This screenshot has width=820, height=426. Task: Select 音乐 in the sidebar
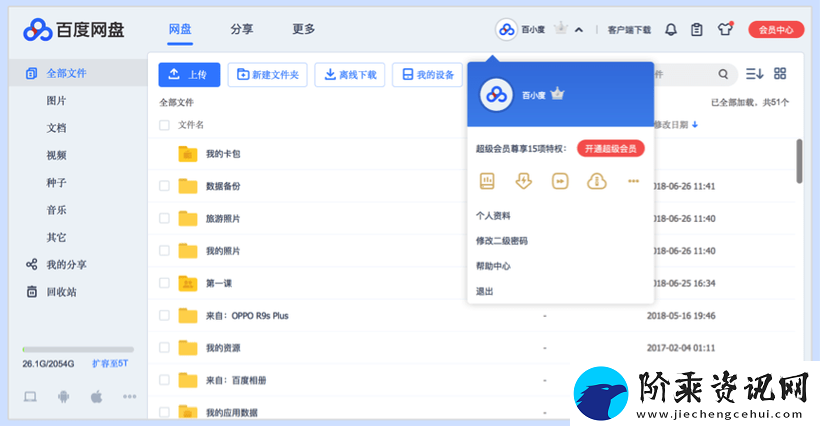click(56, 210)
